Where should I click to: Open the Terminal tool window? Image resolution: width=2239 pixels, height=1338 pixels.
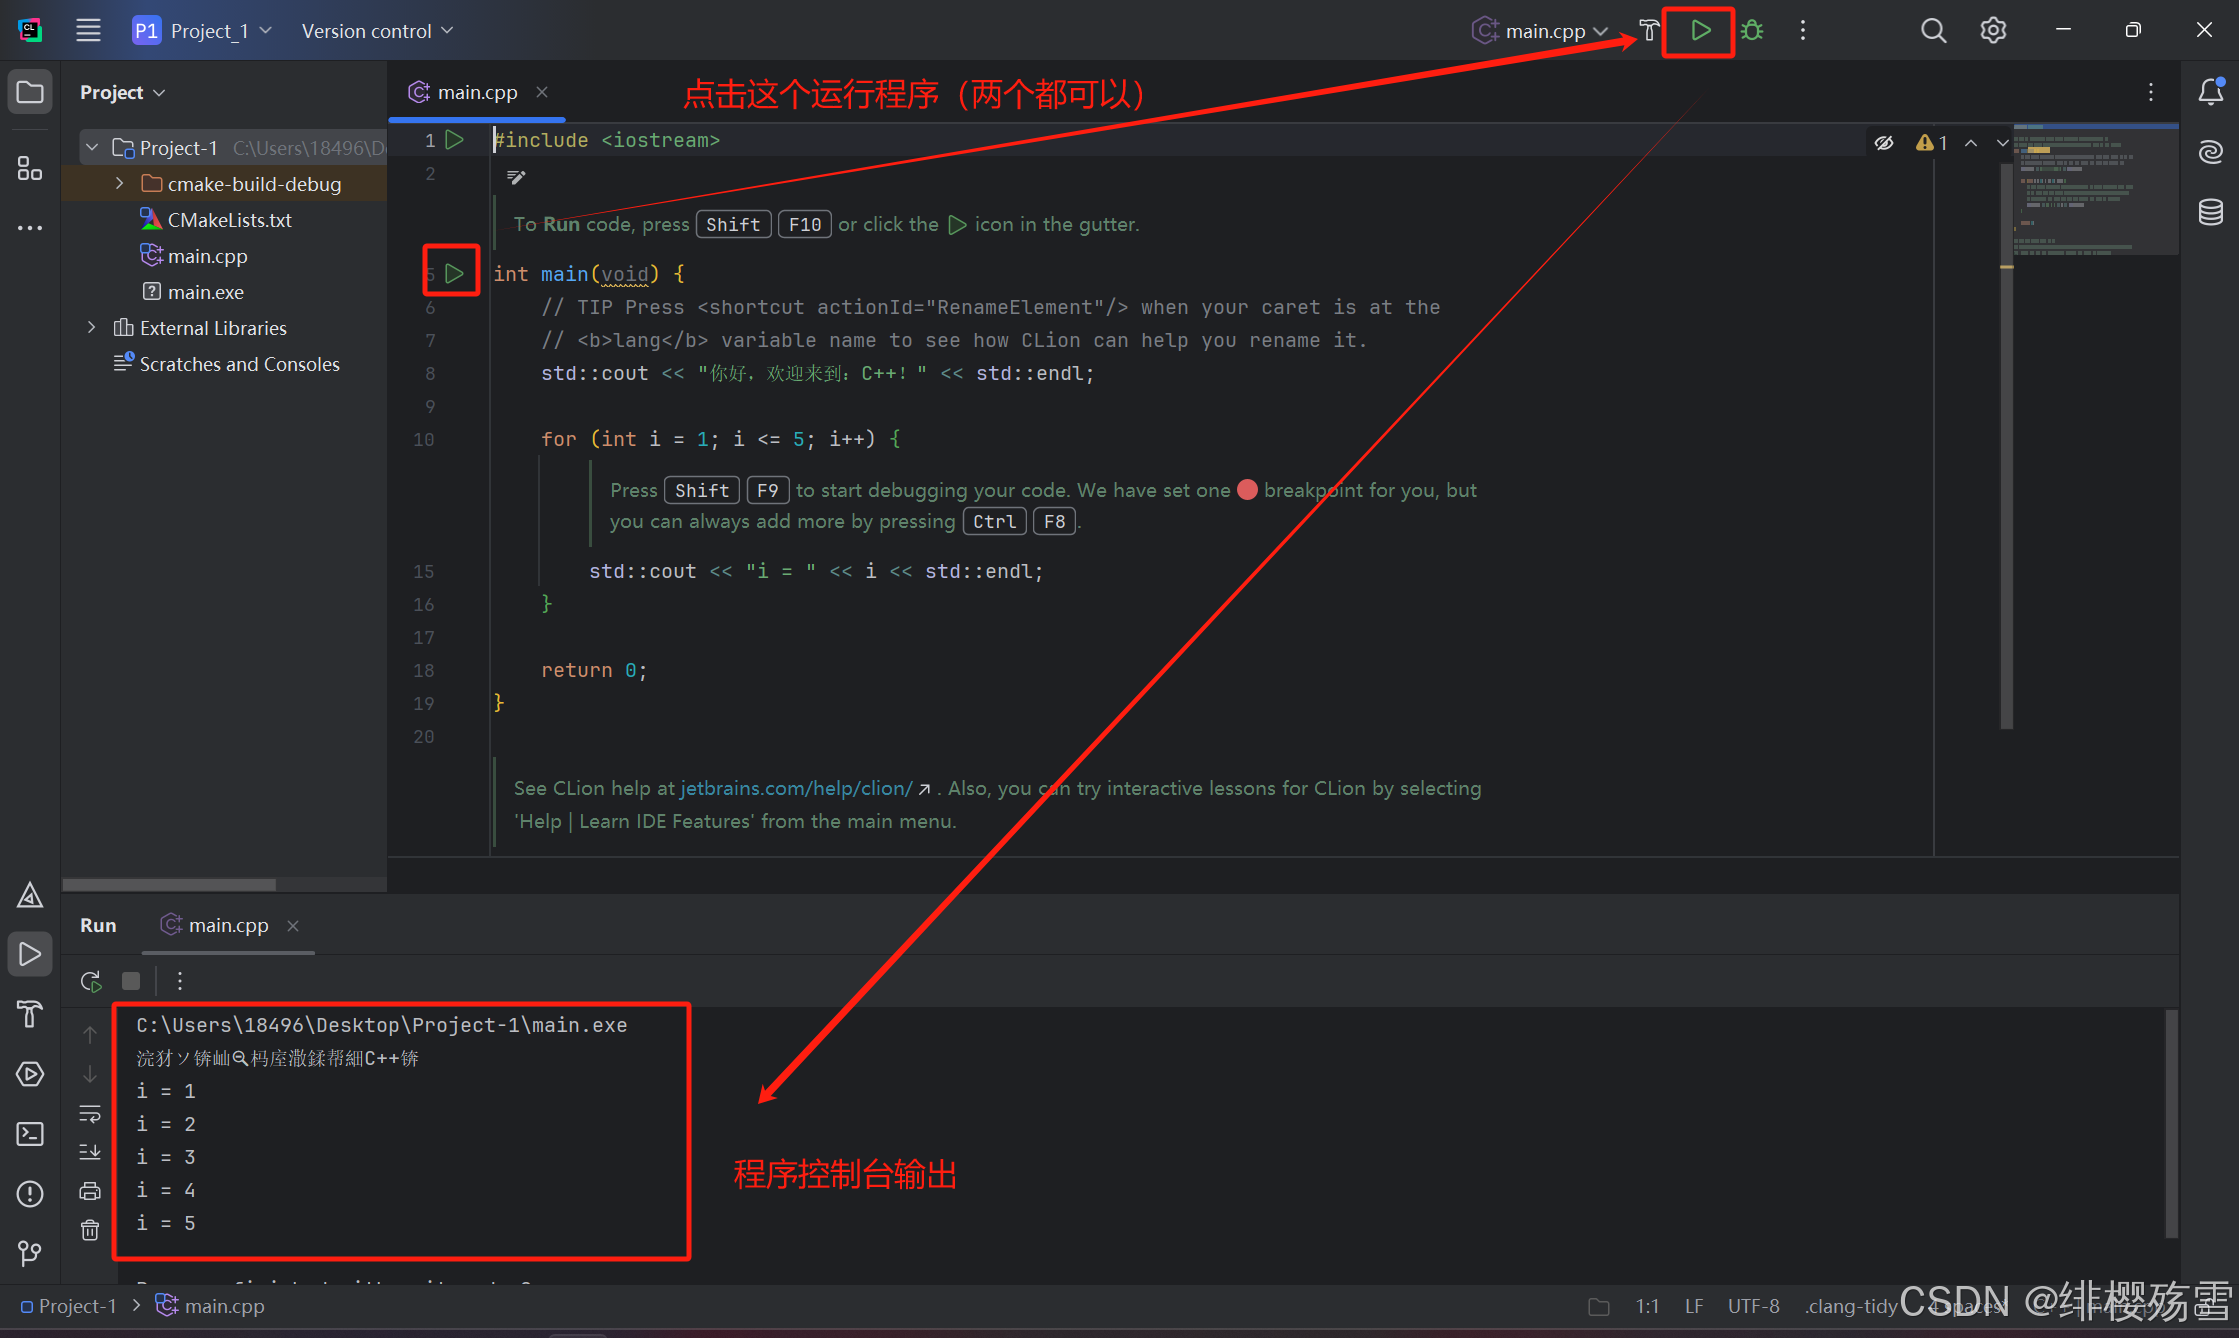coord(30,1134)
